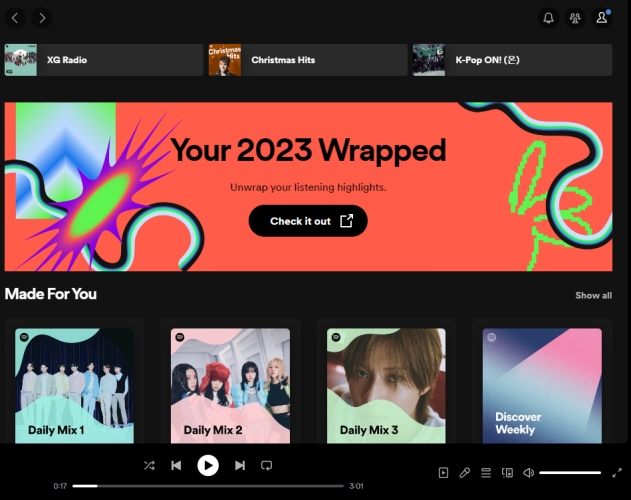The width and height of the screenshot is (631, 500).
Task: Enter full screen mode icon
Action: [617, 473]
